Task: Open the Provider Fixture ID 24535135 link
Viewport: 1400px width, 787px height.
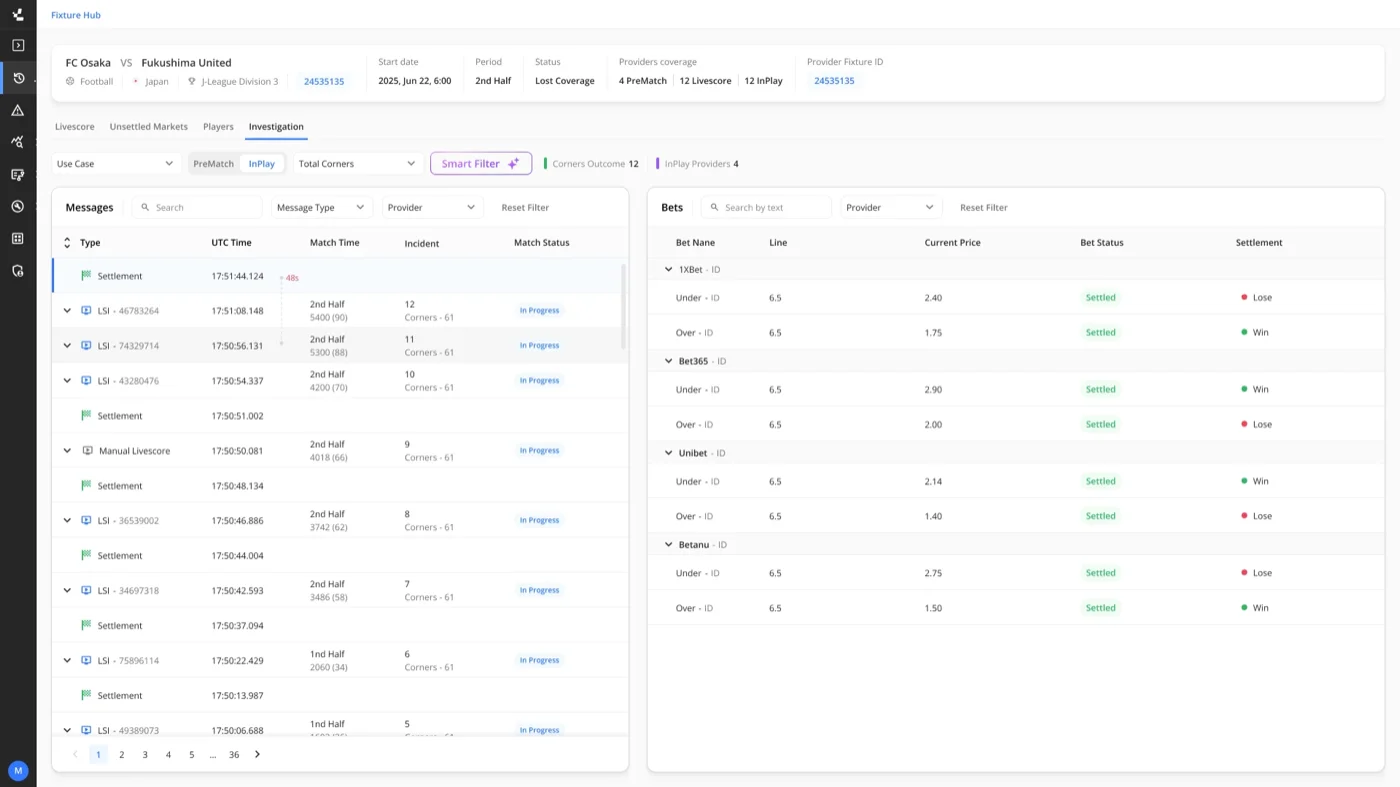Action: pos(834,81)
